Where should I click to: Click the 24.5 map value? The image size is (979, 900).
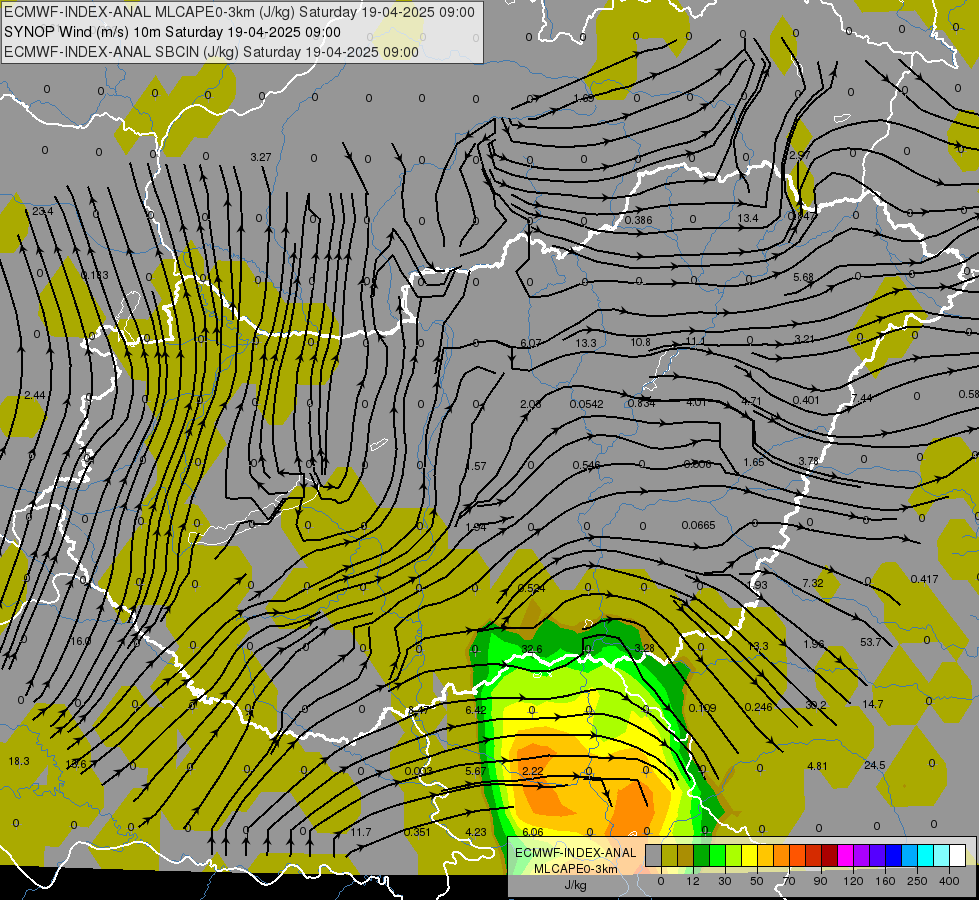pyautogui.click(x=875, y=765)
